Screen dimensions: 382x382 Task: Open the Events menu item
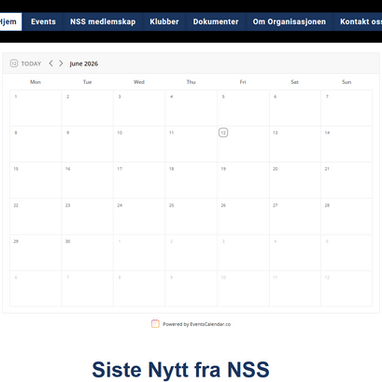pyautogui.click(x=43, y=22)
